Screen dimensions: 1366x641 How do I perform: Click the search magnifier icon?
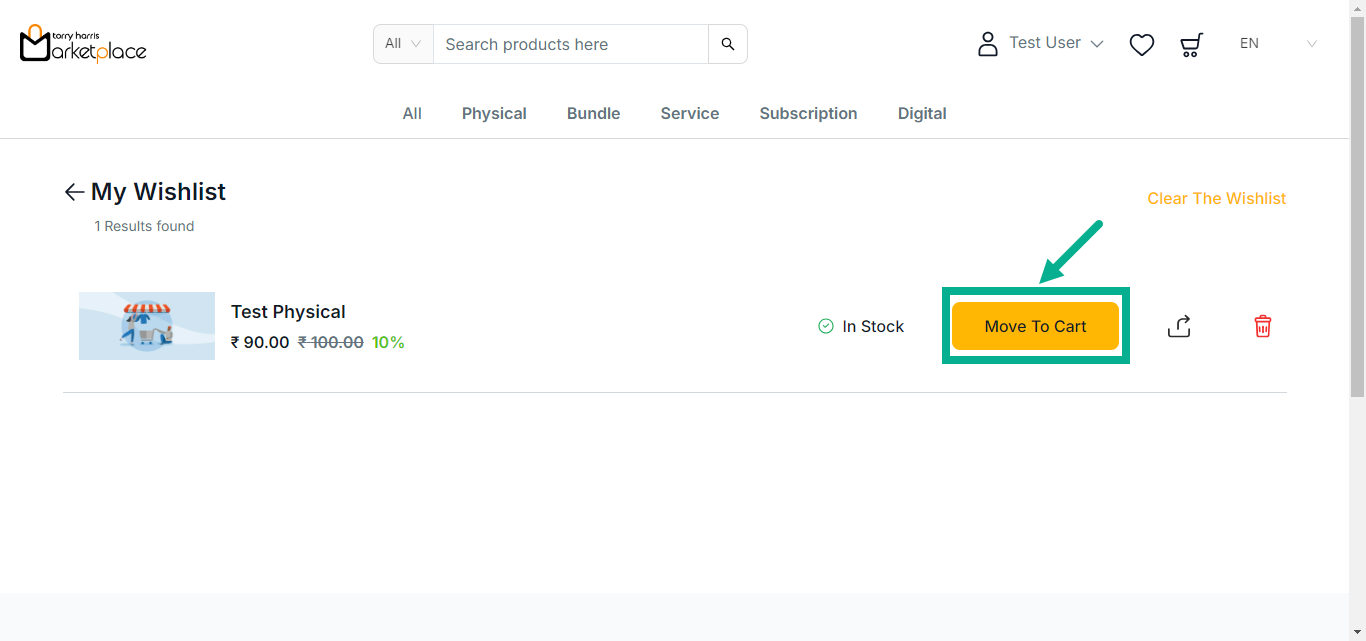(x=727, y=44)
